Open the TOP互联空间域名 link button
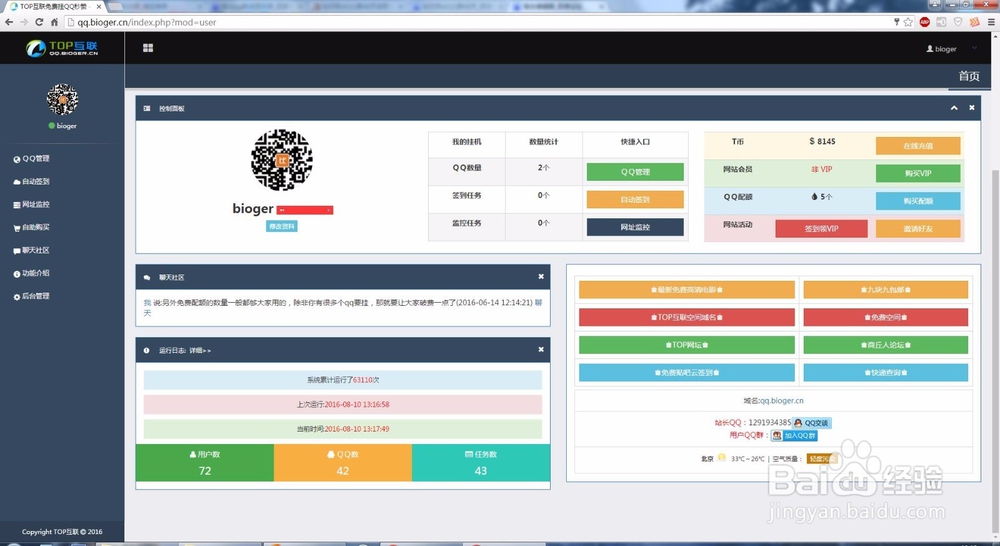The image size is (1000, 546). (x=687, y=317)
